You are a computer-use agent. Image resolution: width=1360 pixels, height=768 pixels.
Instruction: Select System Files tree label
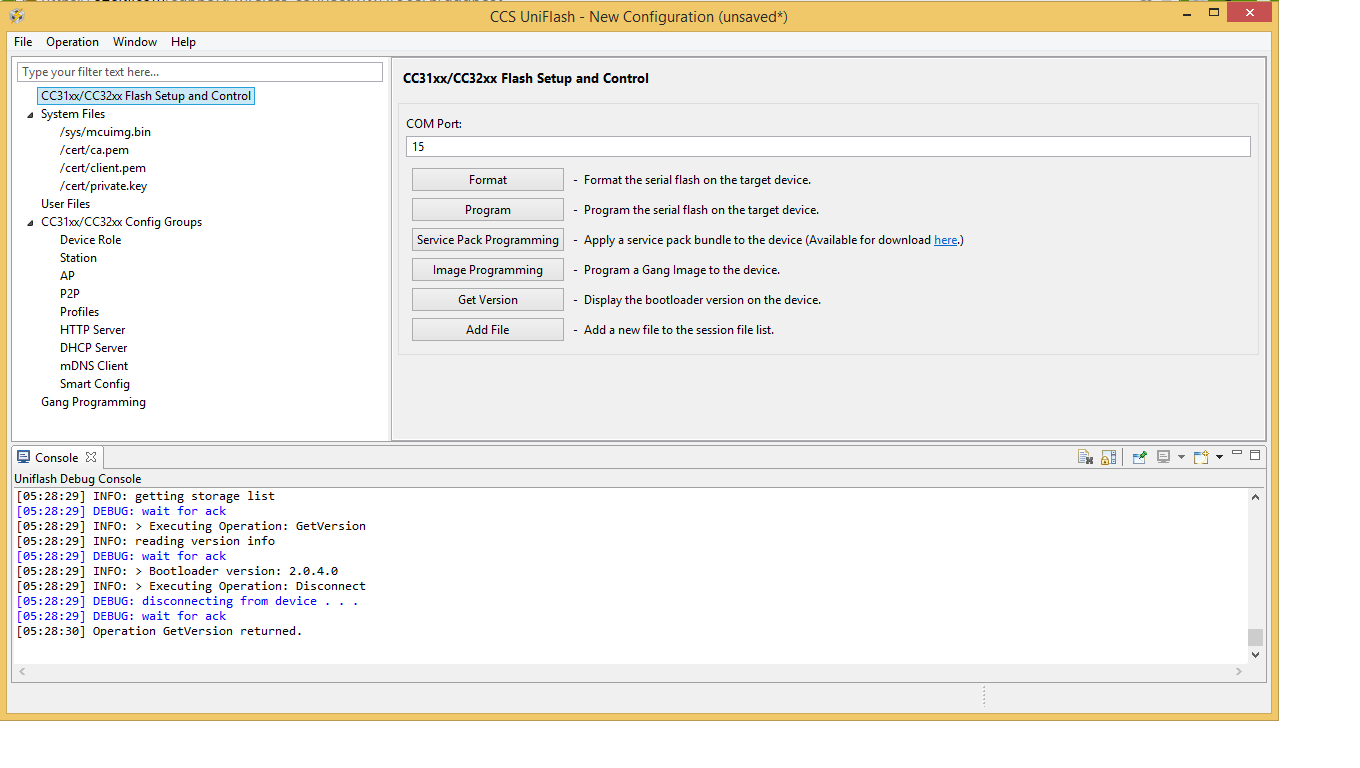73,114
